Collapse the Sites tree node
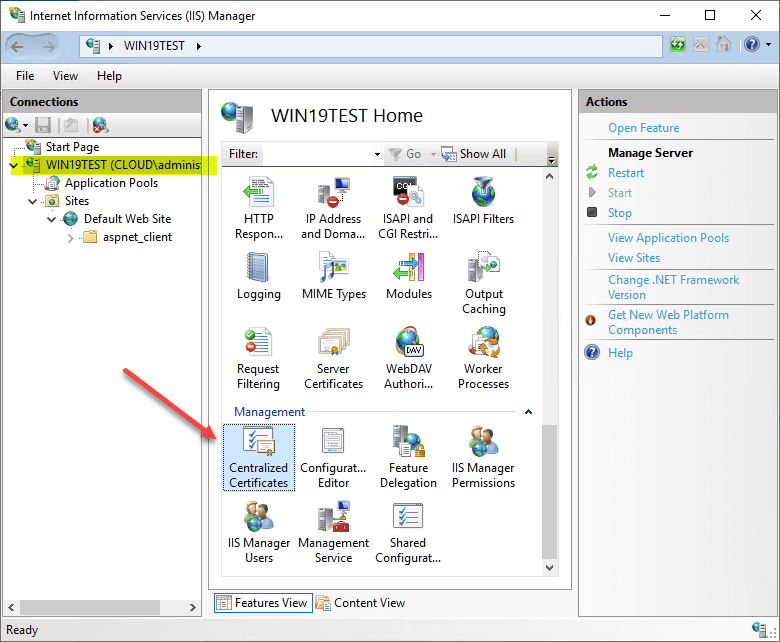The height and width of the screenshot is (642, 780). (33, 201)
